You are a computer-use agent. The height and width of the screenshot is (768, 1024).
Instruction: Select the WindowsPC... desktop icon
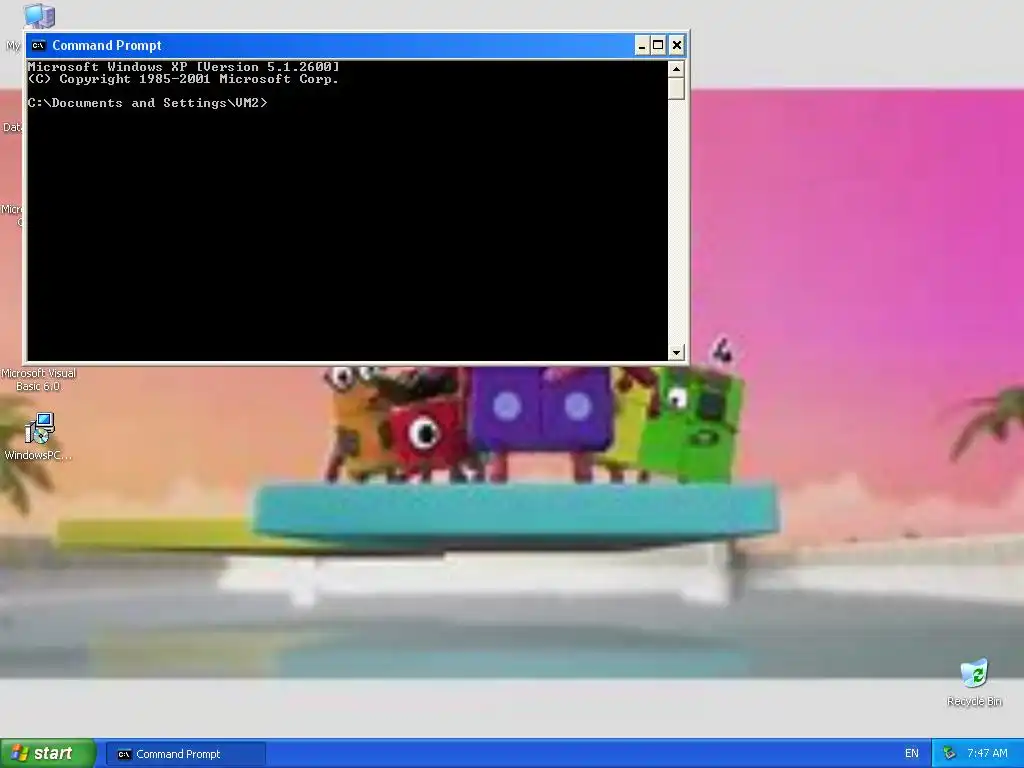click(x=39, y=436)
